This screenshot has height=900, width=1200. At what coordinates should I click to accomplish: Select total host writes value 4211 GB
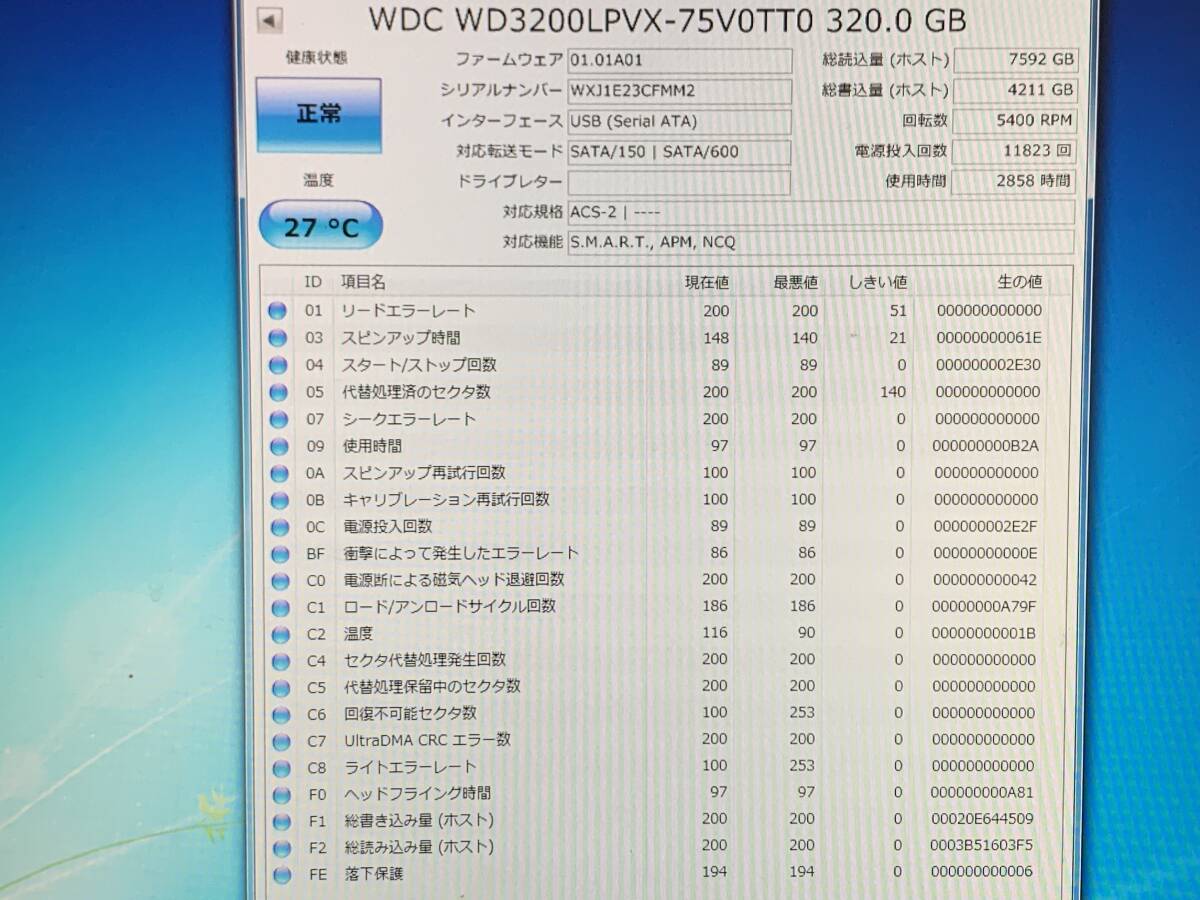(x=1015, y=91)
